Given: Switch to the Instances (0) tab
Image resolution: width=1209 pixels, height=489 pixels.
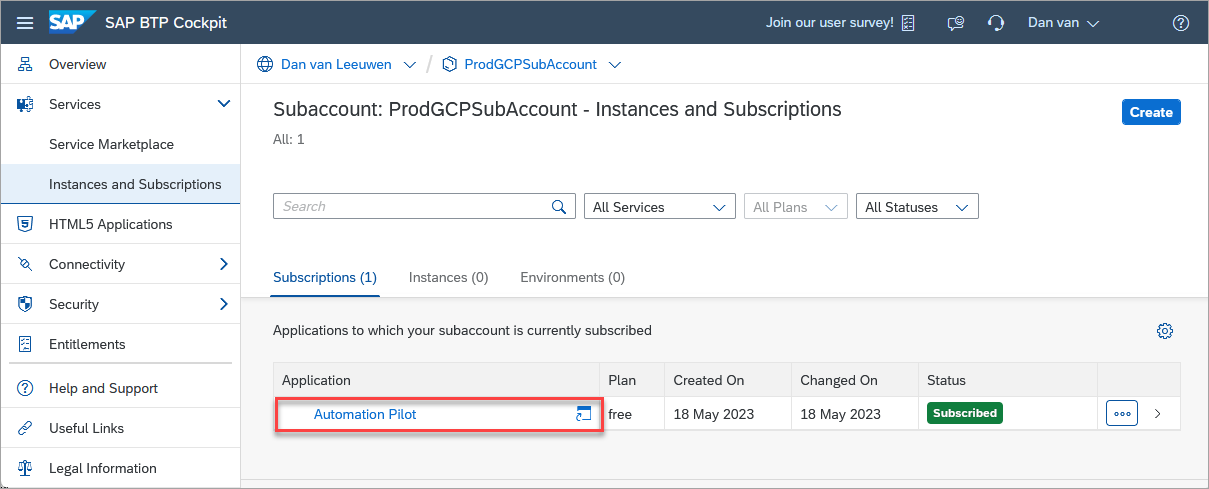Looking at the screenshot, I should pyautogui.click(x=448, y=277).
